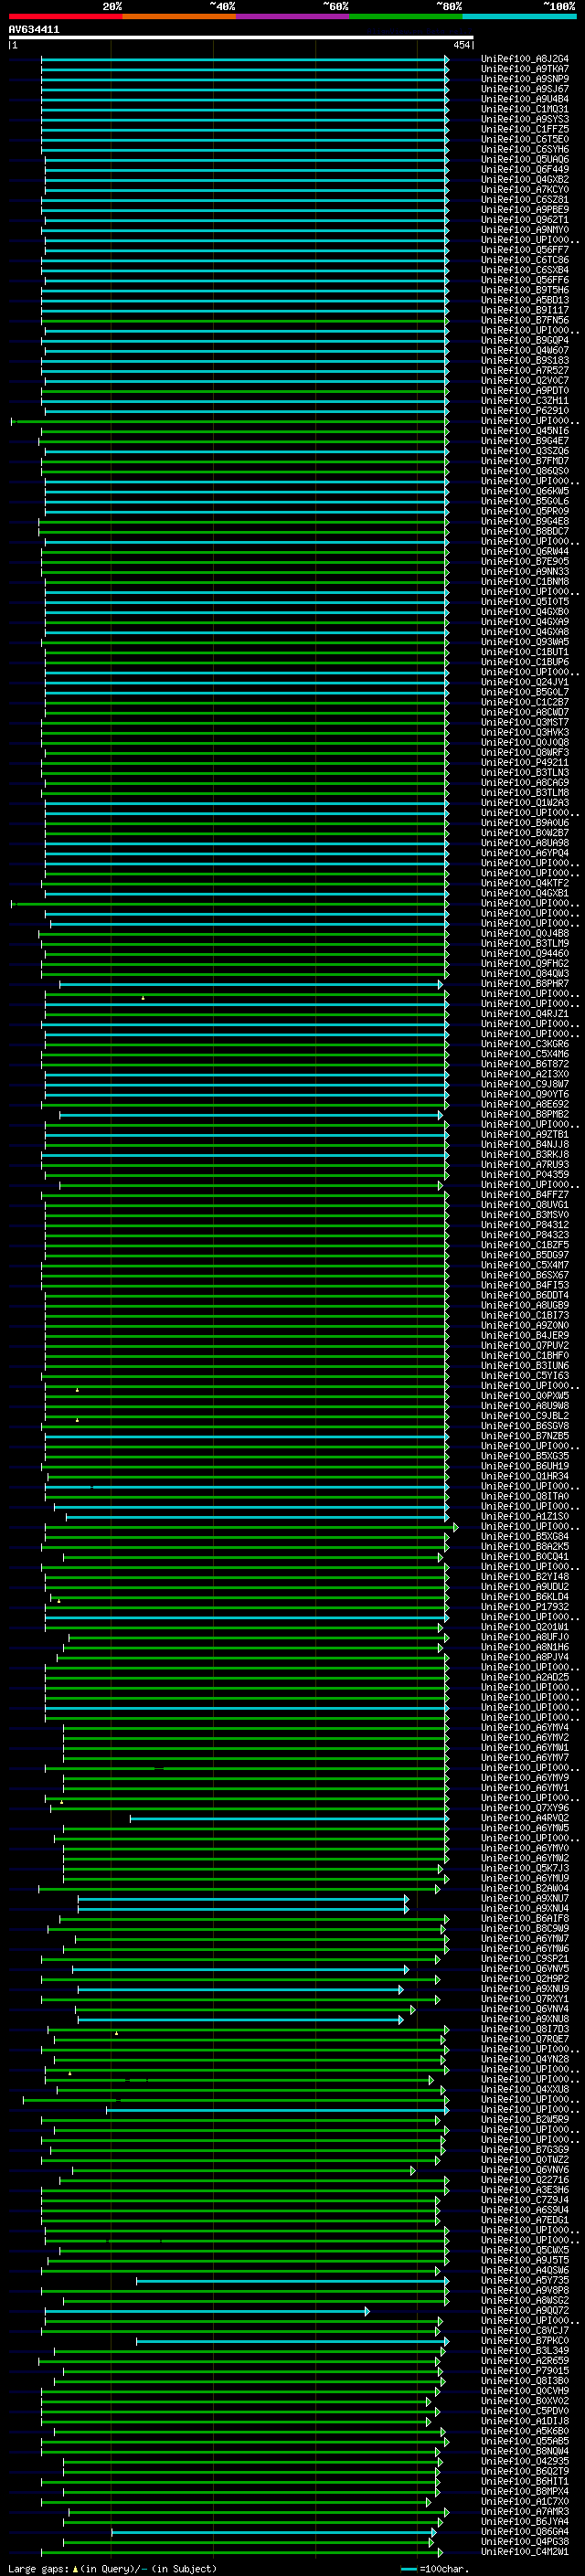Click the cyan alignment bar for UniRef100_A5Y735
This screenshot has height=2576, width=585.
292,2281
